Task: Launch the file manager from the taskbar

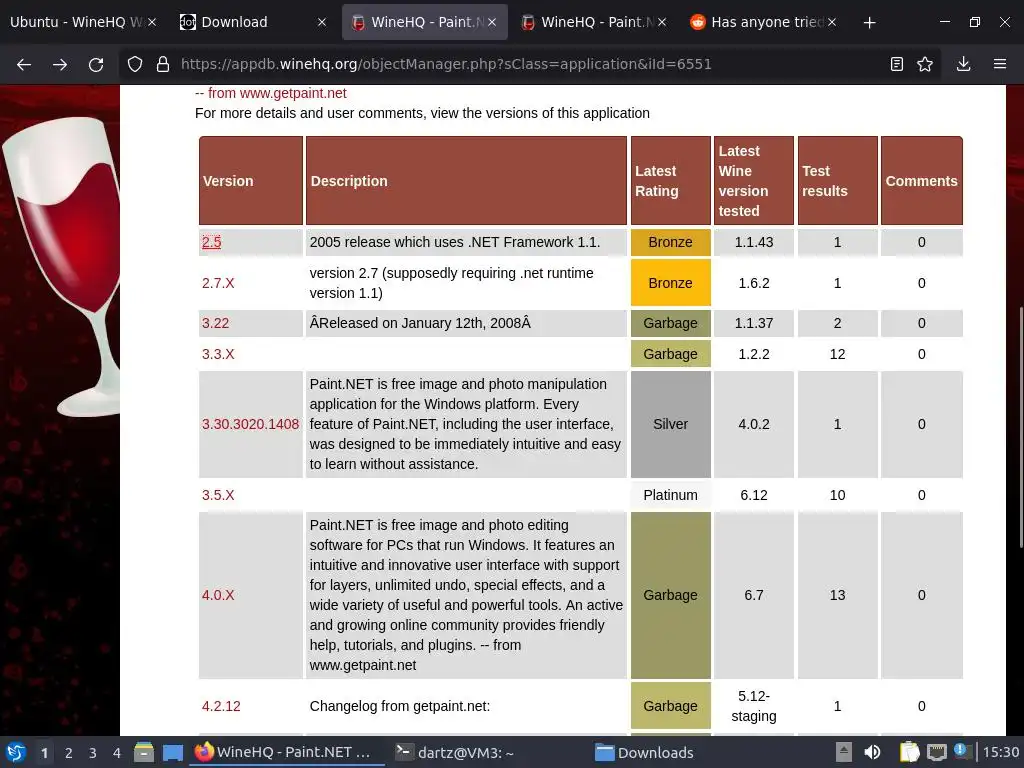Action: (144, 752)
